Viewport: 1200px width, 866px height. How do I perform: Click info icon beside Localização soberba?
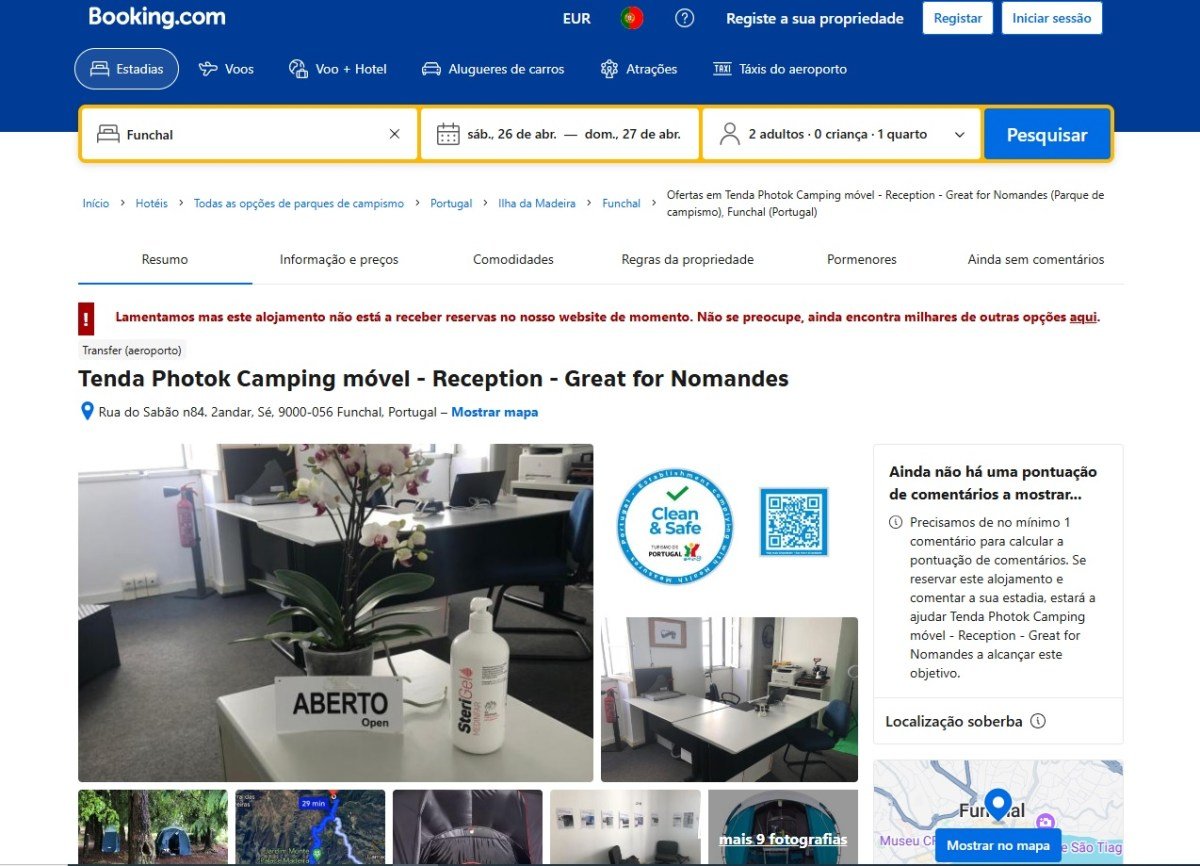(1038, 721)
